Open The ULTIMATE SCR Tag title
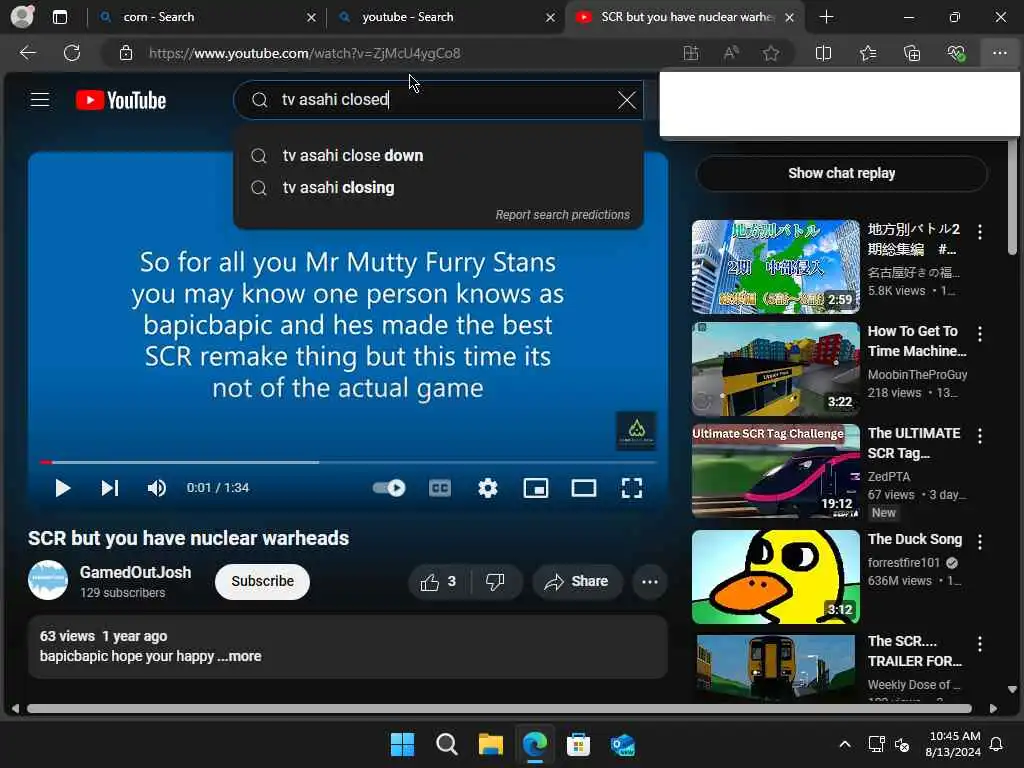Viewport: 1024px width, 768px height. point(914,443)
